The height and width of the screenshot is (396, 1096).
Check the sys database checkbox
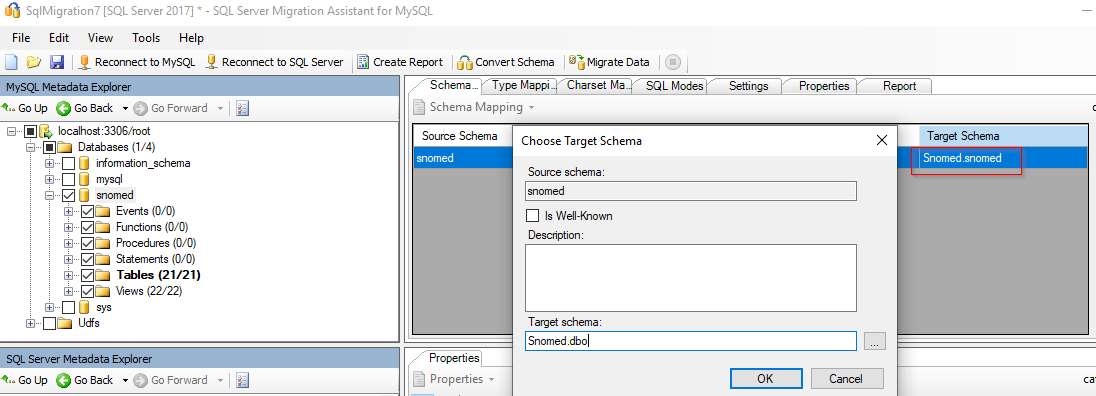pyautogui.click(x=68, y=307)
